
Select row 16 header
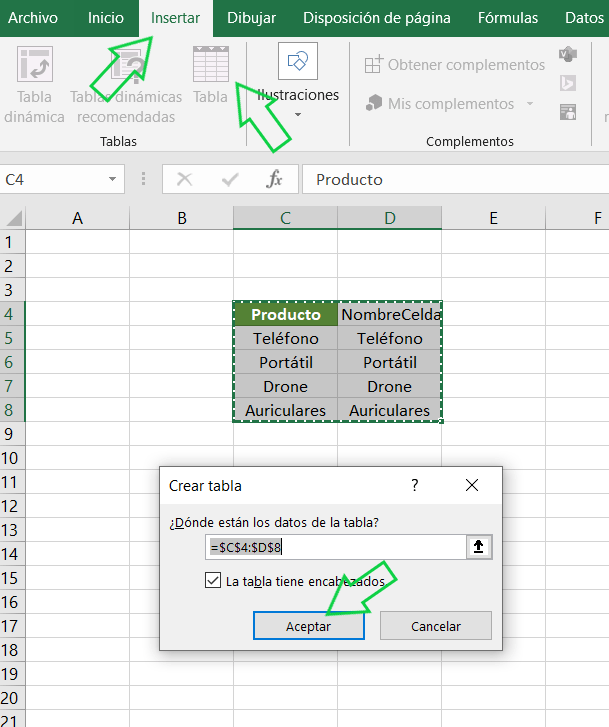(x=13, y=602)
